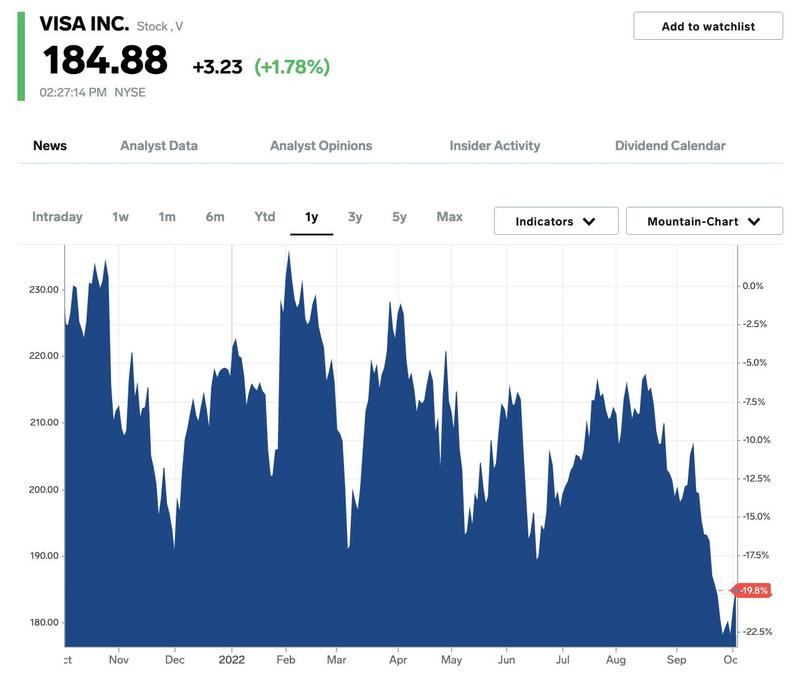
Task: Click the 02:27:14 PM timestamp
Action: coord(73,92)
